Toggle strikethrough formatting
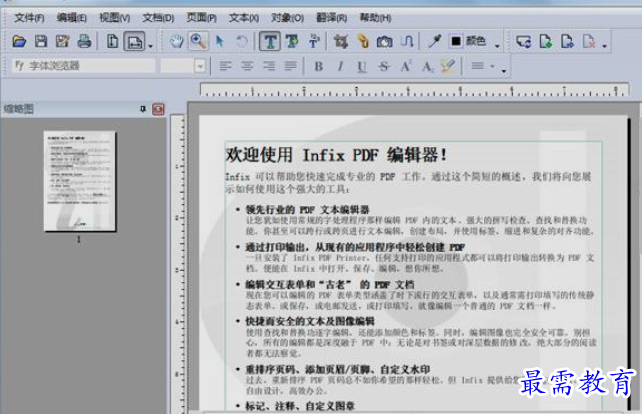This screenshot has width=642, height=414. coord(384,66)
